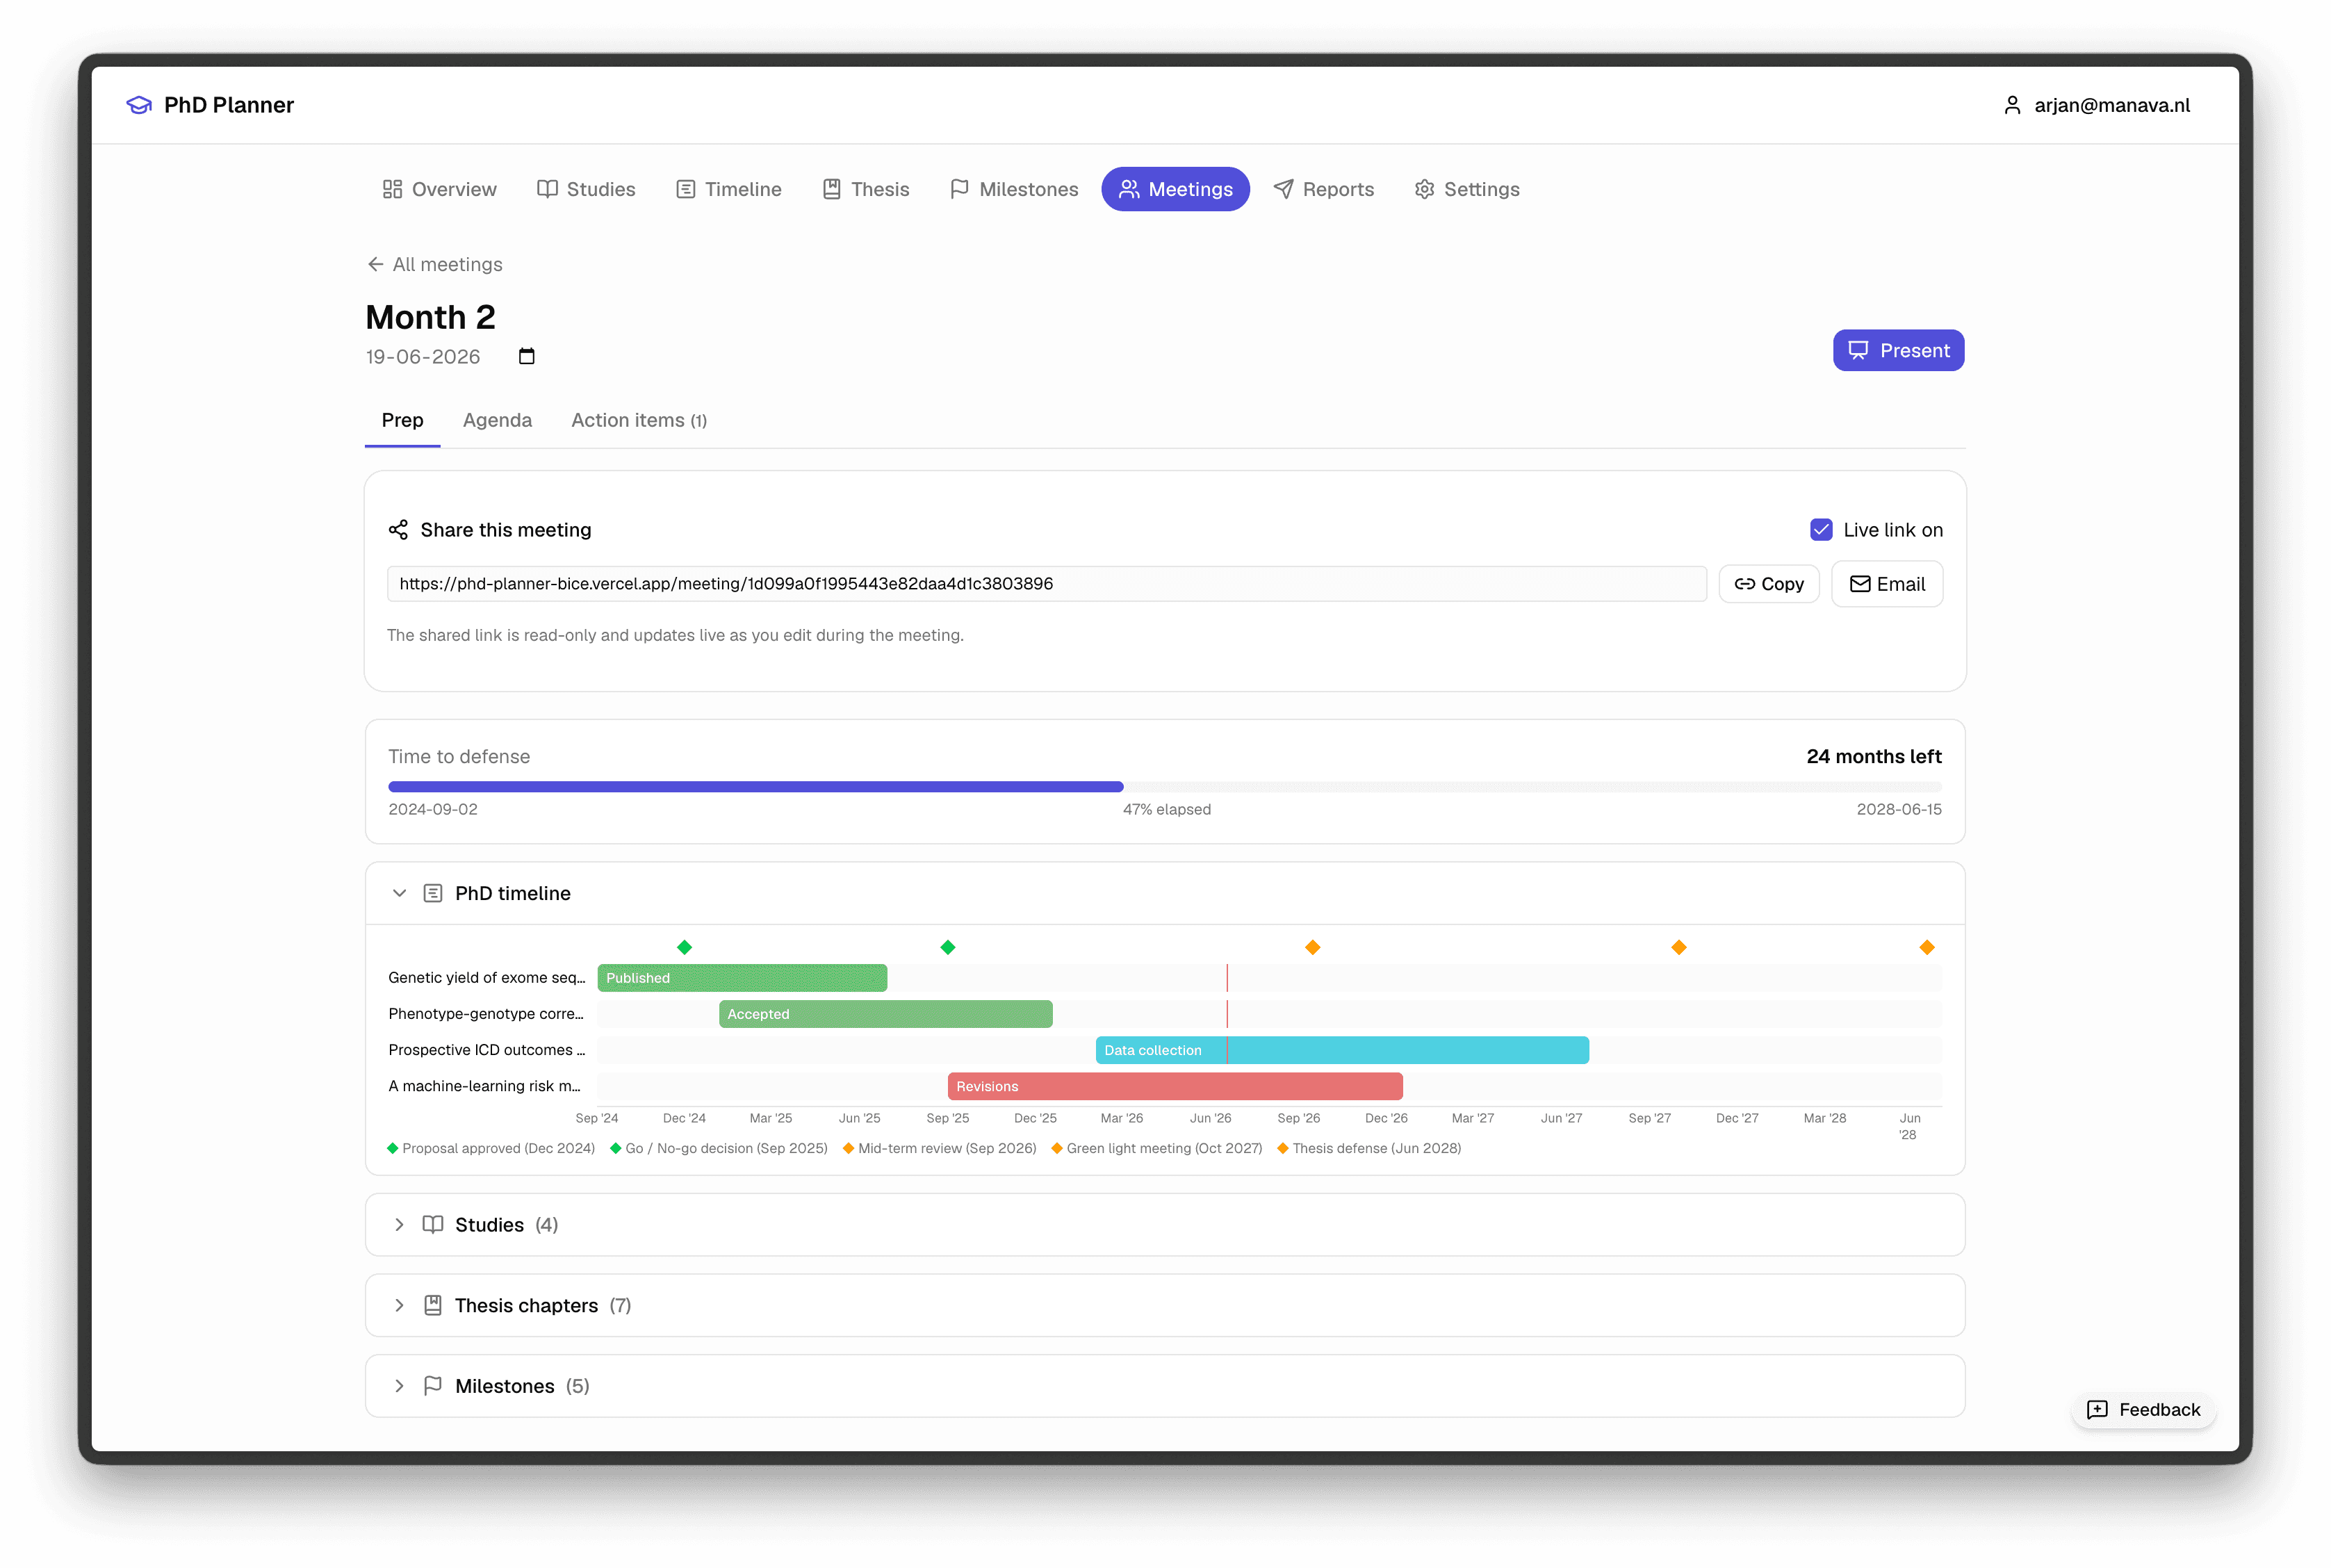Image resolution: width=2331 pixels, height=1568 pixels.
Task: Click the Feedback speech bubble icon
Action: pos(2097,1409)
